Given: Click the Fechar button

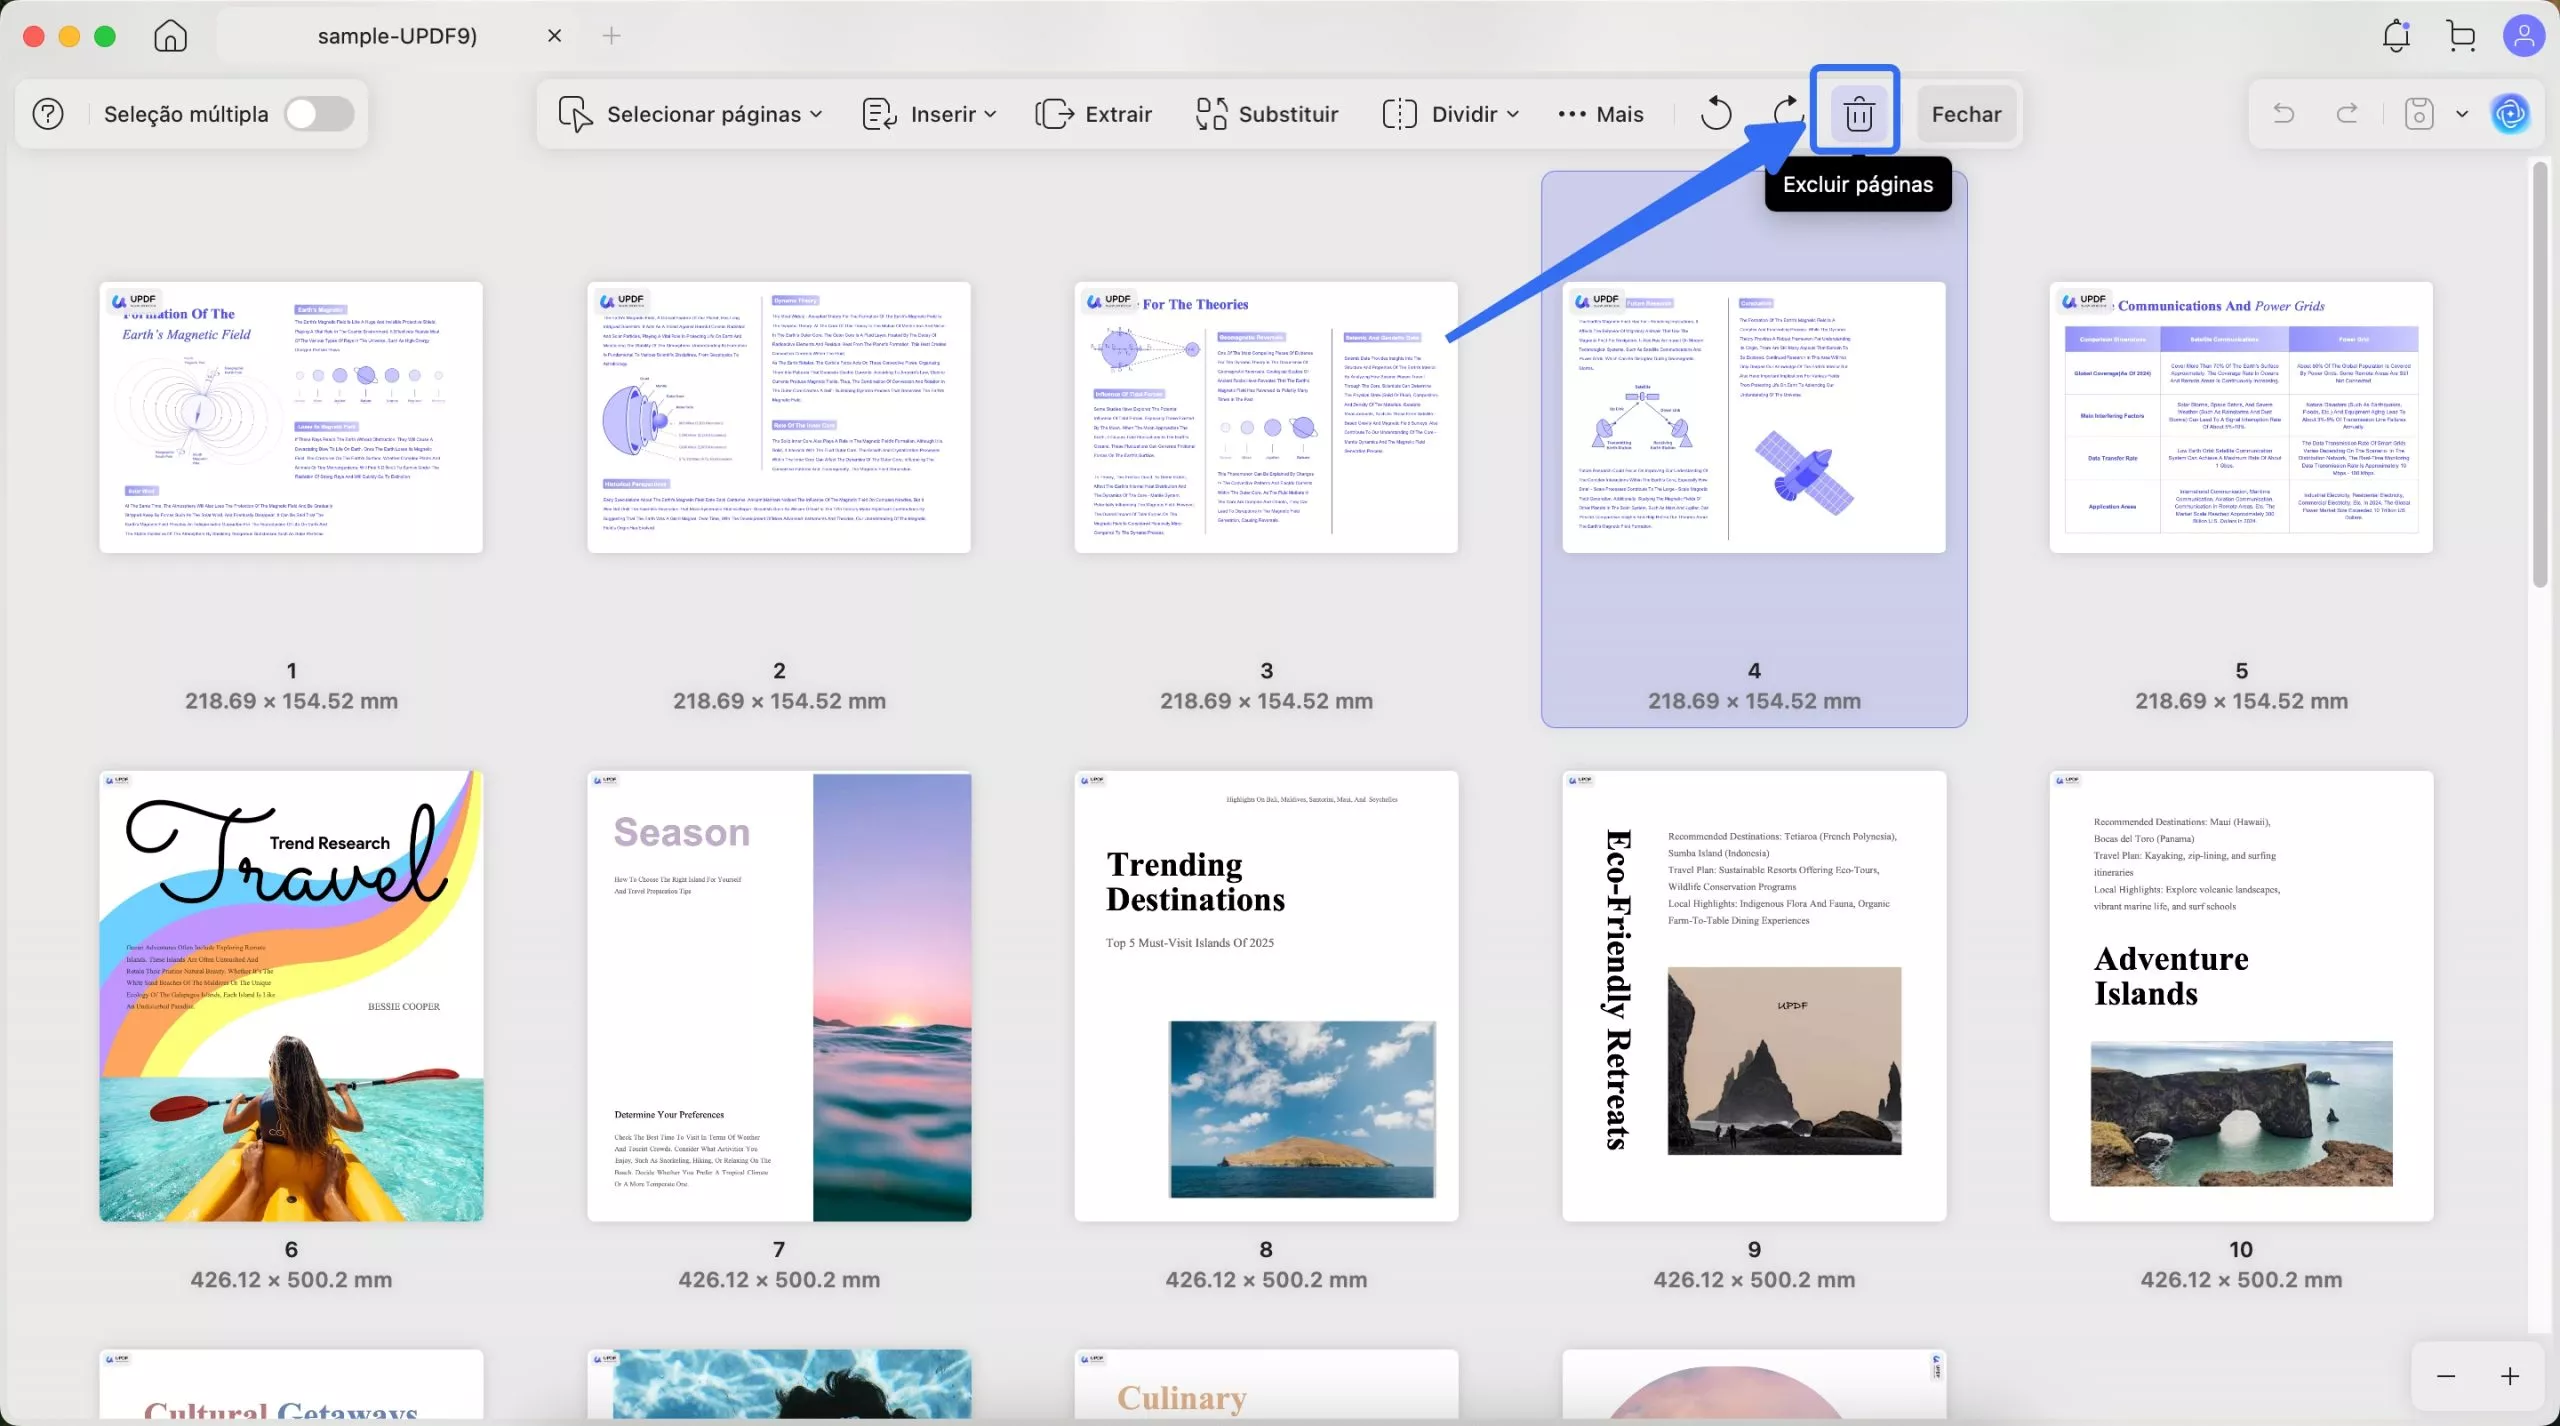Looking at the screenshot, I should pyautogui.click(x=1966, y=114).
